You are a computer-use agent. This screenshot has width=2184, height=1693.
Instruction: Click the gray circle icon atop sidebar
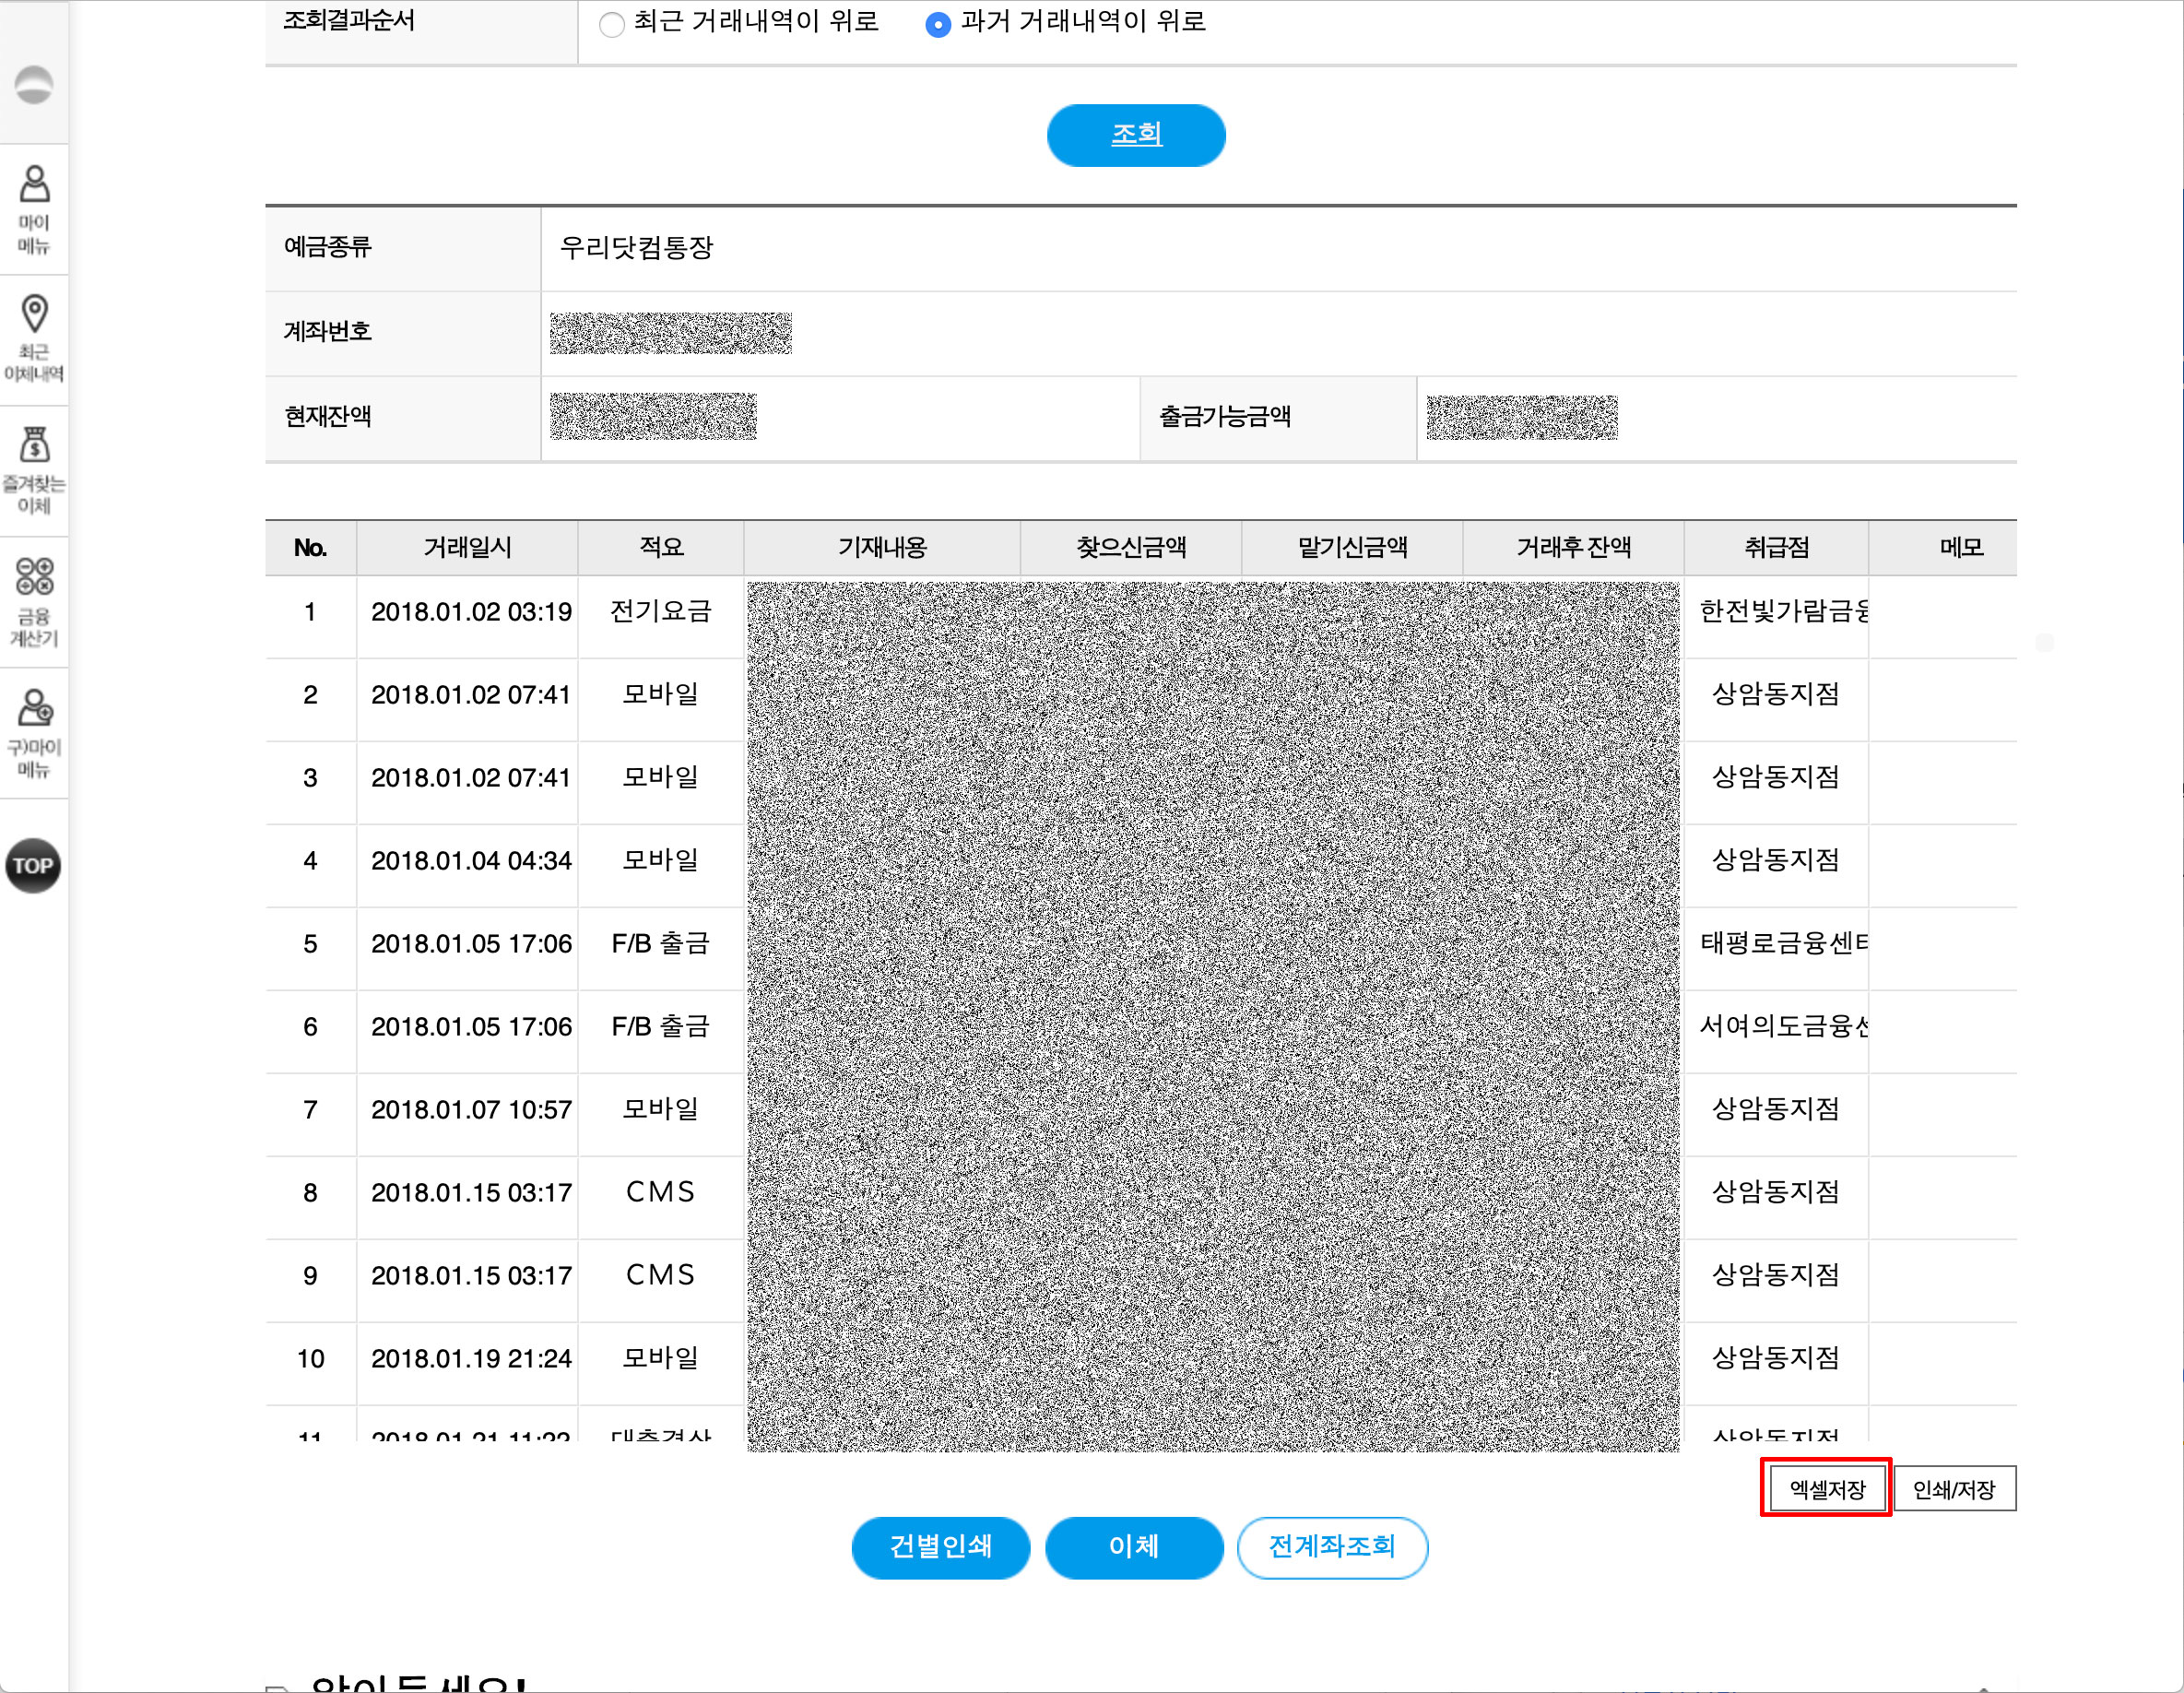(34, 85)
